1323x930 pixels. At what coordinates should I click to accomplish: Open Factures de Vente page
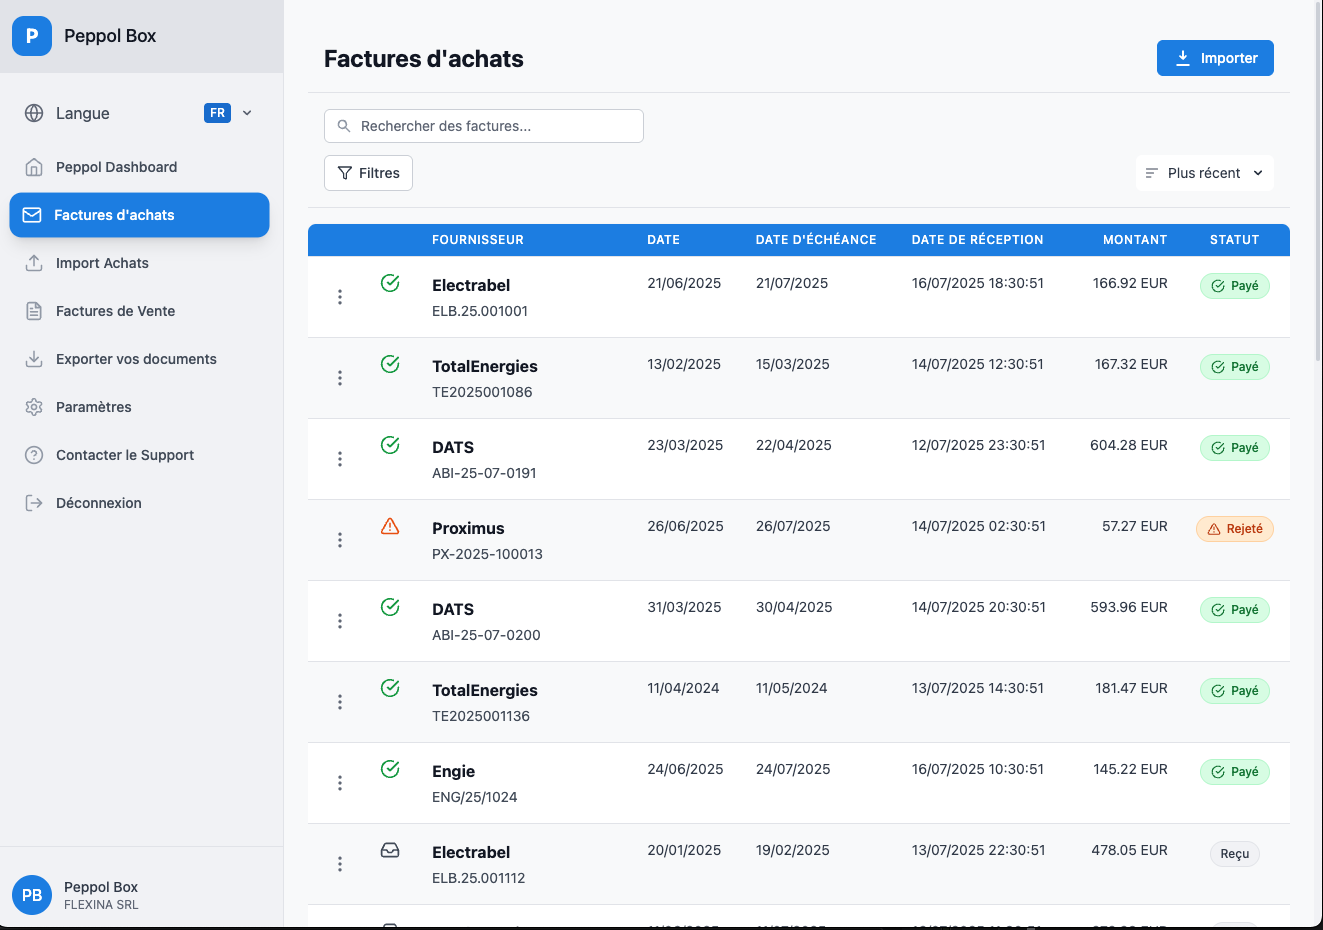[115, 311]
